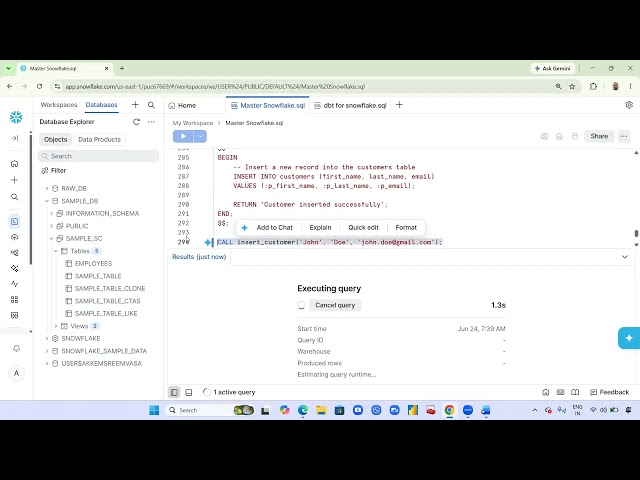Image resolution: width=640 pixels, height=480 pixels.
Task: Click the Snowflake logo icon
Action: point(16,117)
